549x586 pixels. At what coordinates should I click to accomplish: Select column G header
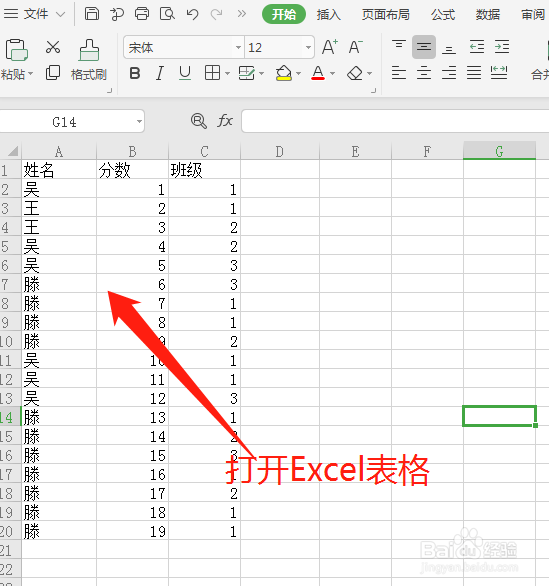pyautogui.click(x=499, y=151)
